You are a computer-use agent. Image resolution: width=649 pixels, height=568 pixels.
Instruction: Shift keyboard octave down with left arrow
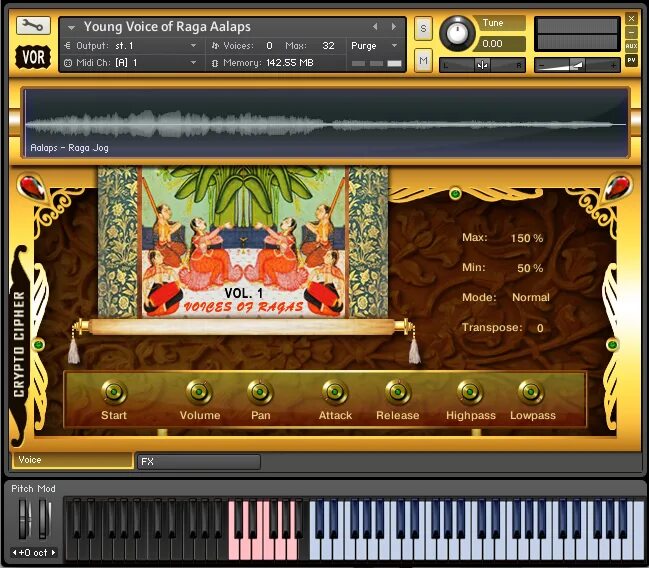[x=14, y=553]
